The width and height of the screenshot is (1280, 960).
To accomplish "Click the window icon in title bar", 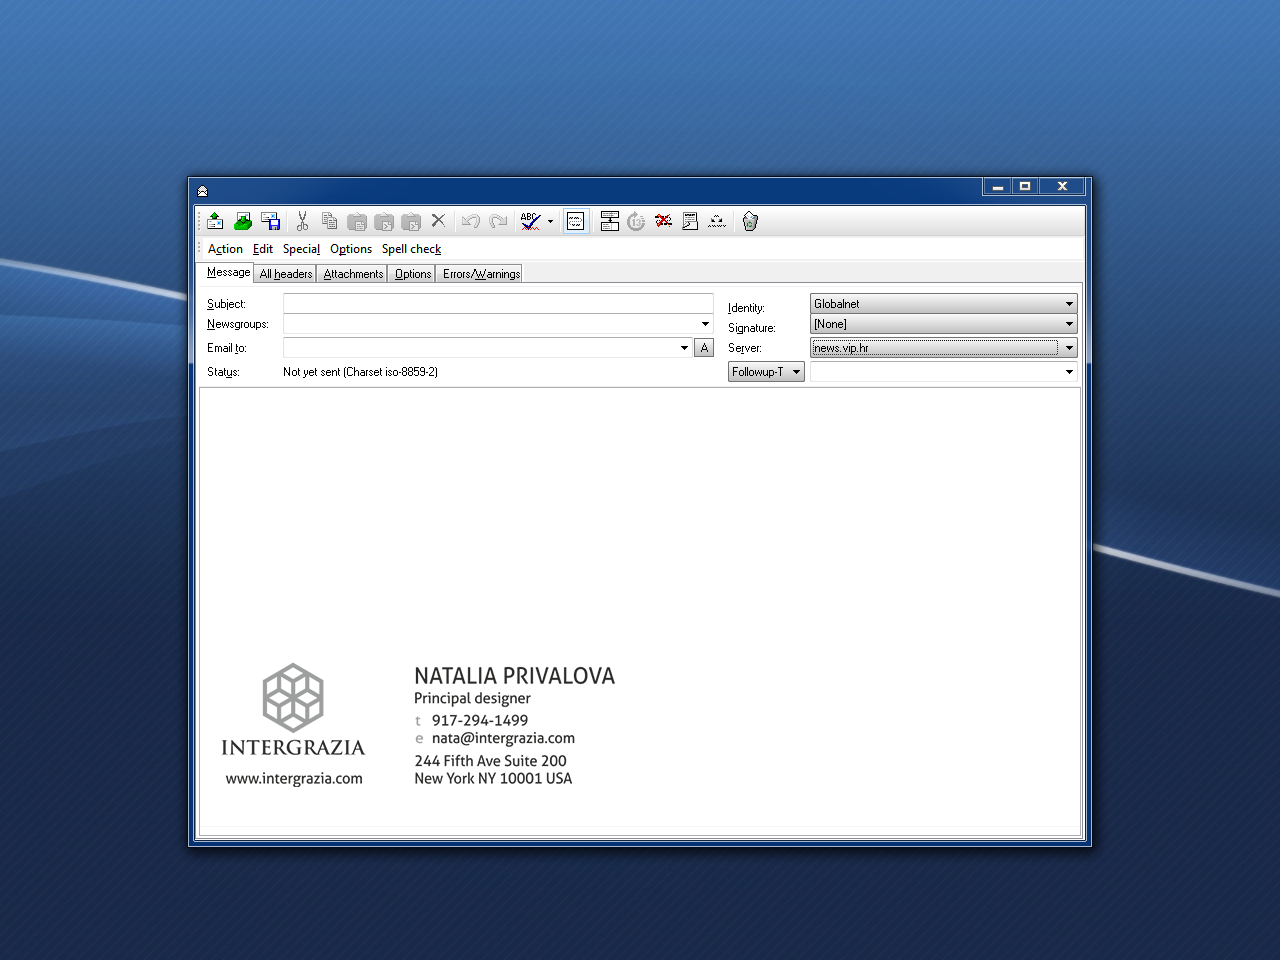I will [202, 190].
